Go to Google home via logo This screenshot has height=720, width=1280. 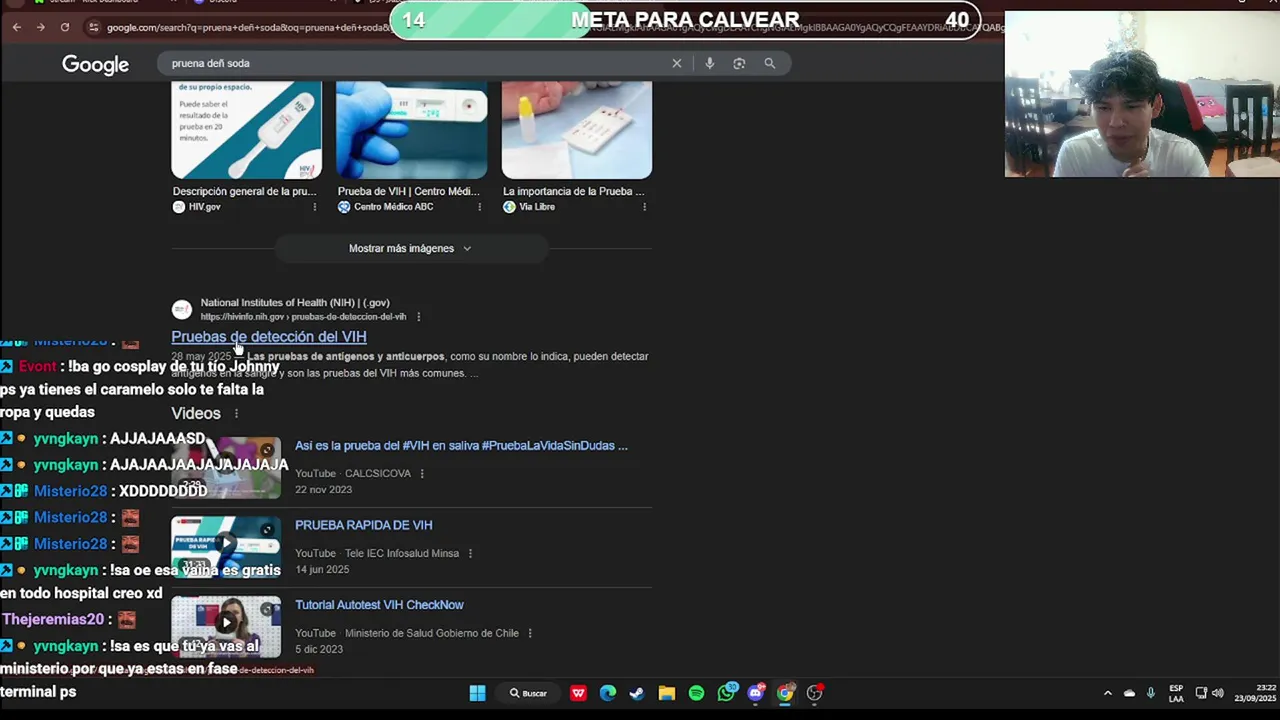[95, 64]
